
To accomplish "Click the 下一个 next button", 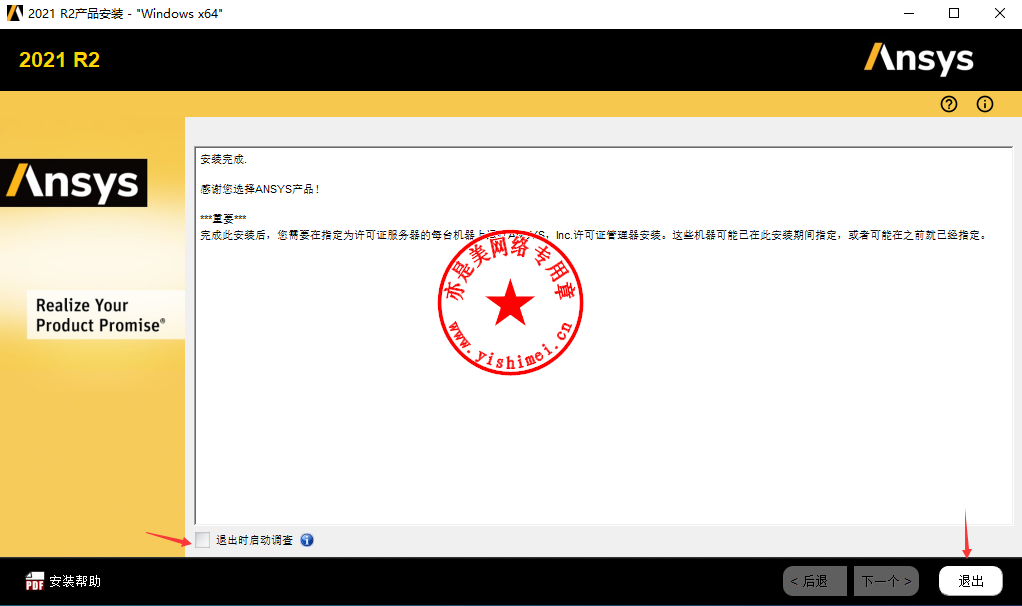I will tap(886, 581).
